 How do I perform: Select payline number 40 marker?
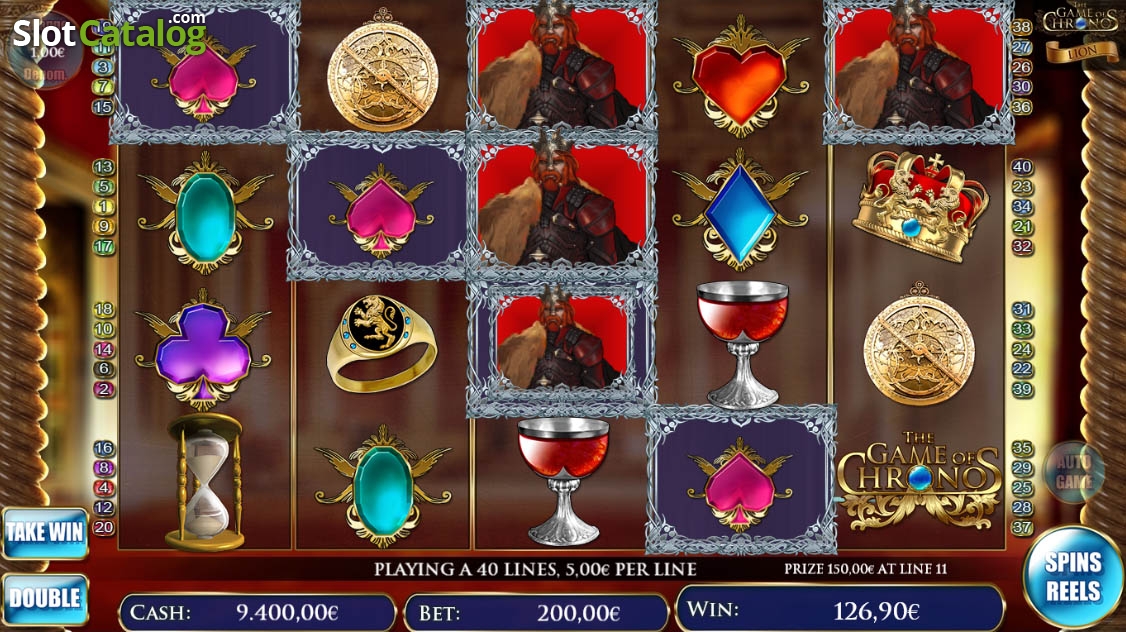pyautogui.click(x=1022, y=167)
